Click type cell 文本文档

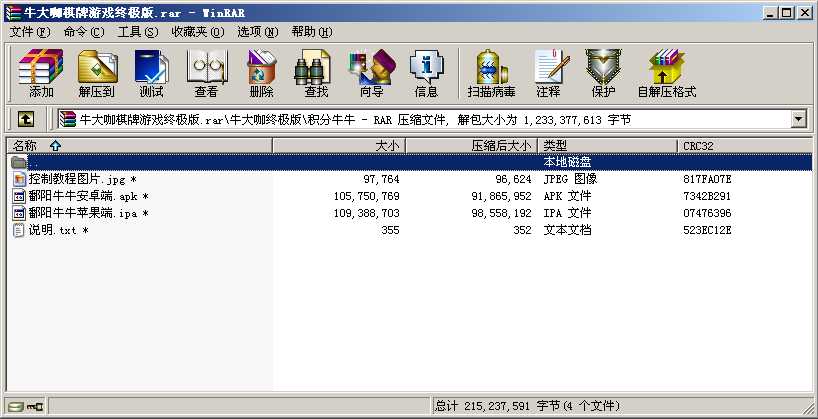567,230
